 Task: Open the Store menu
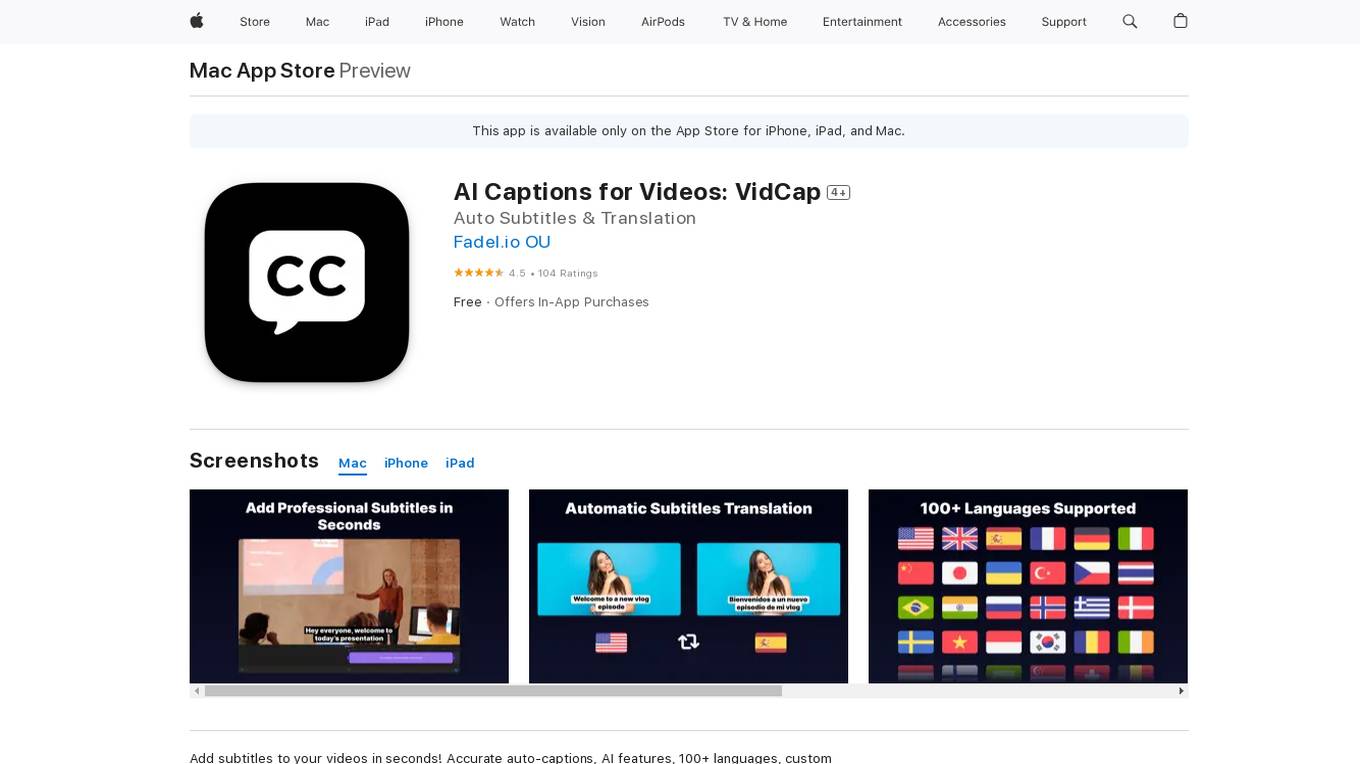(255, 22)
